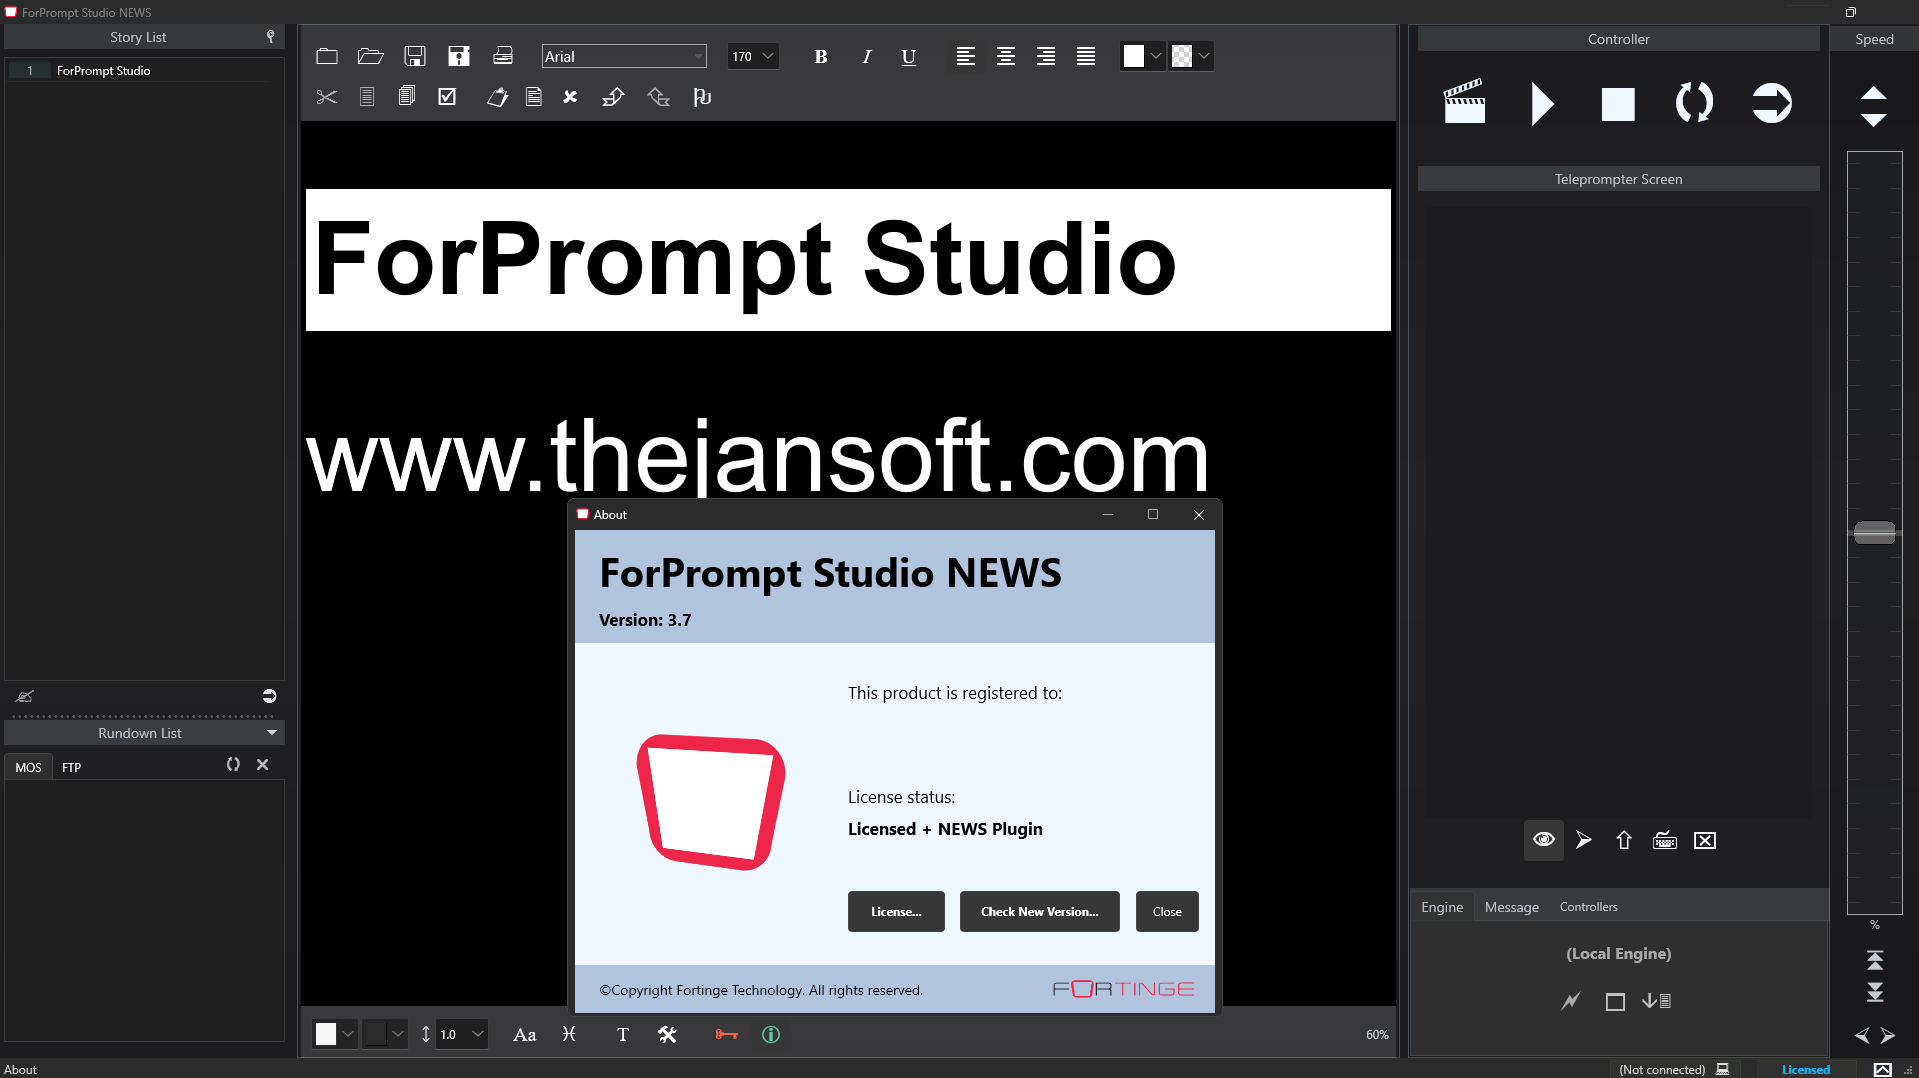Click the Speed slider handle
Screen dimensions: 1919x1078
[x=1874, y=532]
